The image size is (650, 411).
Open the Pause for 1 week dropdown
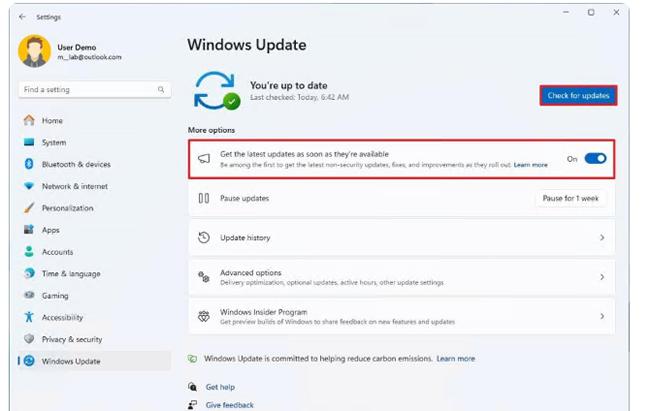(x=571, y=198)
